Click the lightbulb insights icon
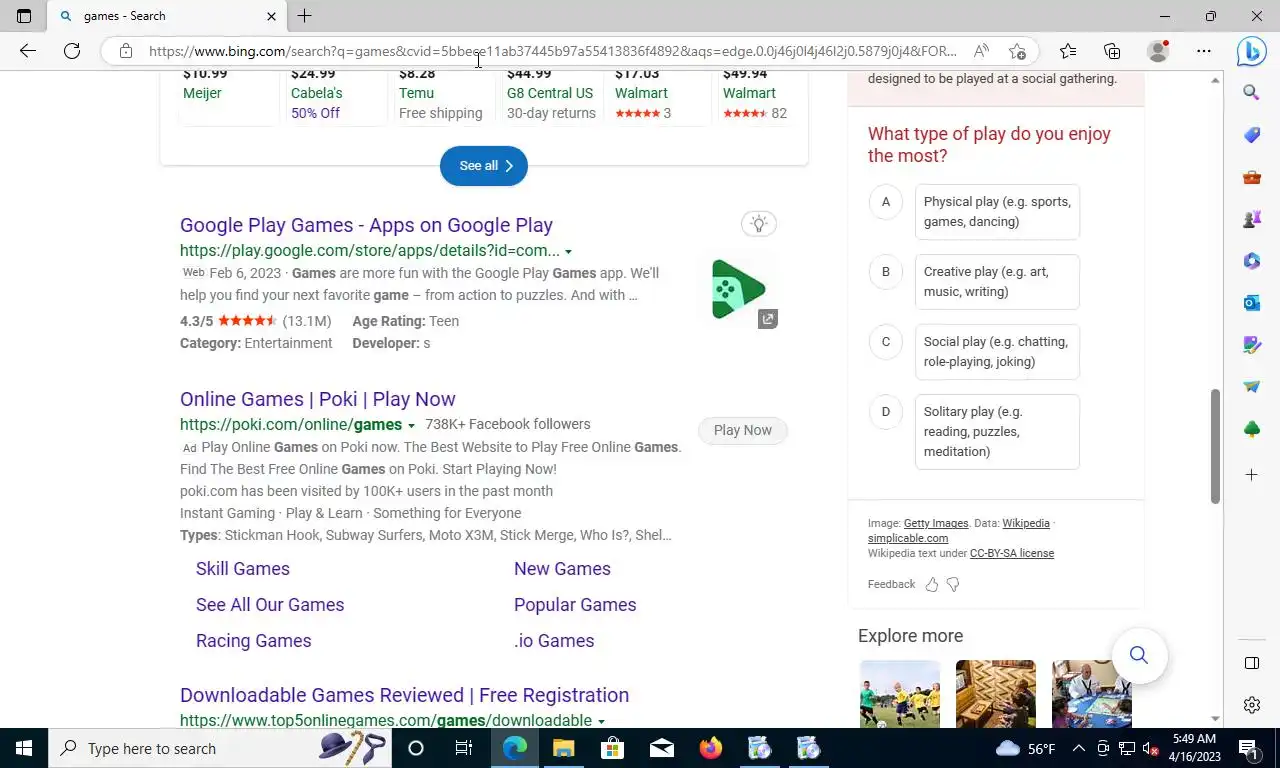 [x=759, y=224]
